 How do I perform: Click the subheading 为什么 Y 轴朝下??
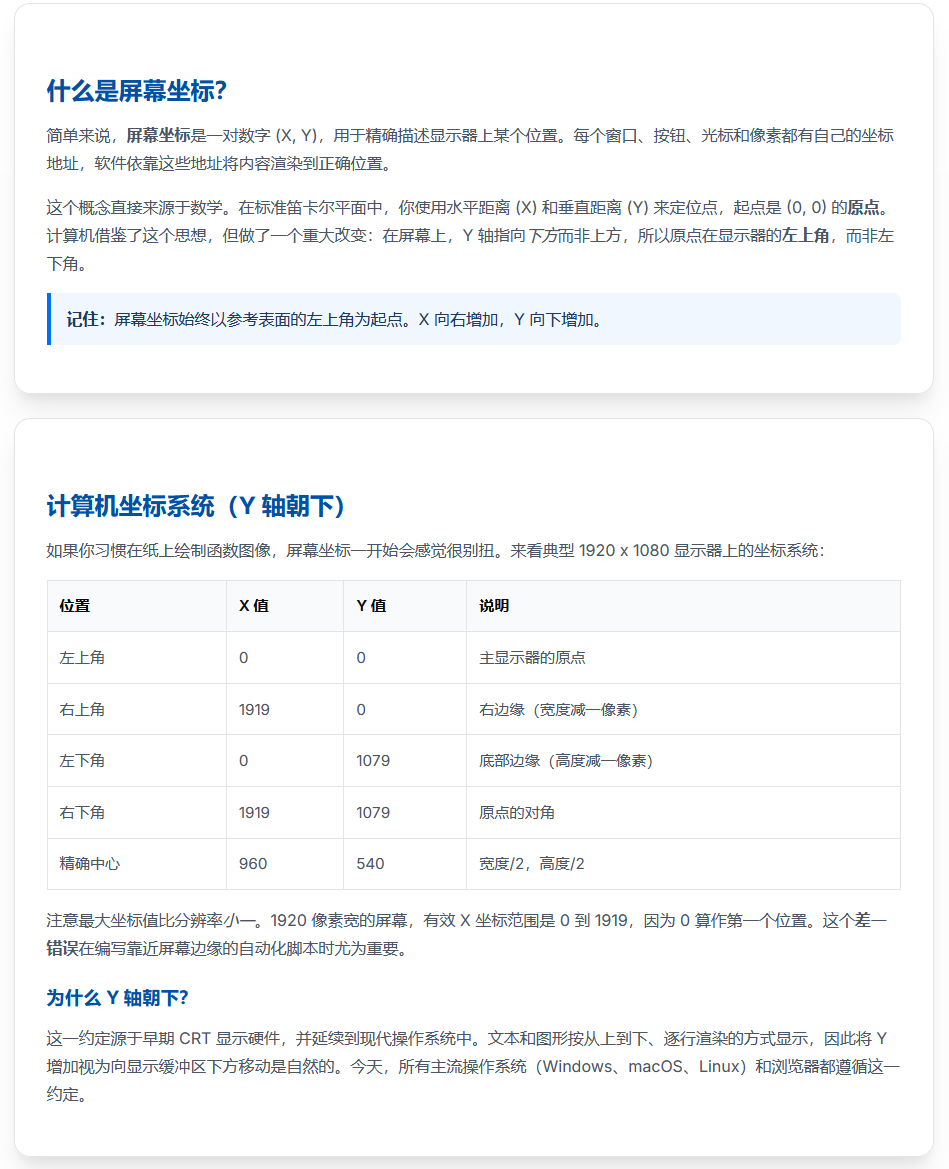117,998
